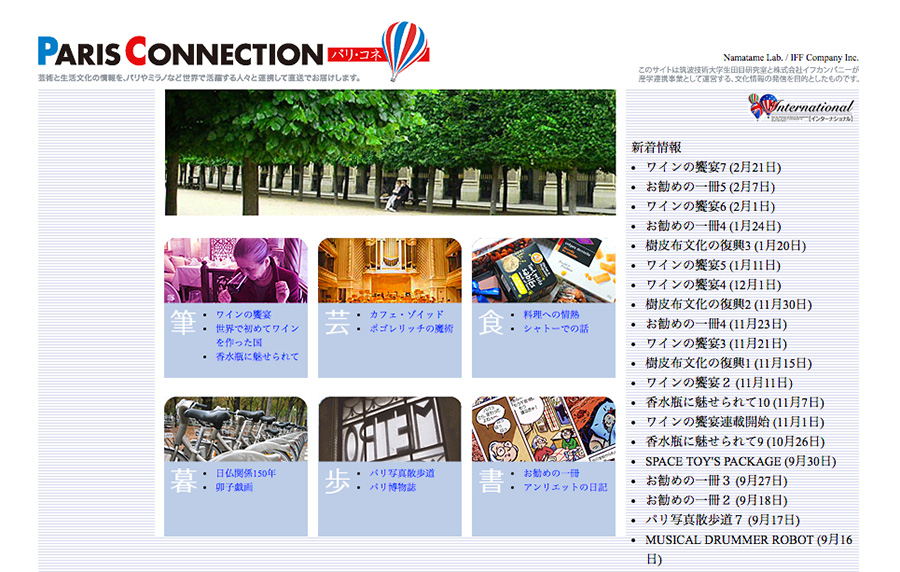This screenshot has width=900, height=572.
Task: Click the 新着情報 heading
Action: tap(656, 147)
